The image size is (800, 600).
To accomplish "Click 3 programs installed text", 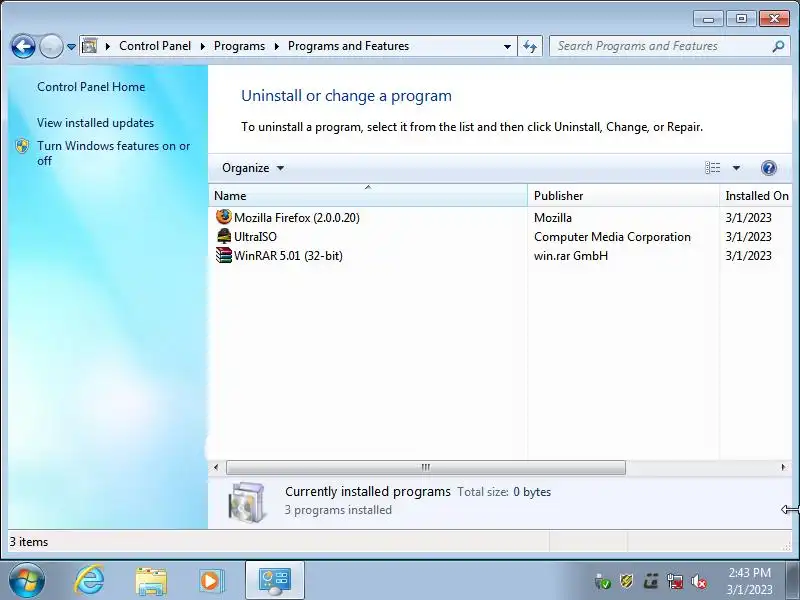I will 338,510.
